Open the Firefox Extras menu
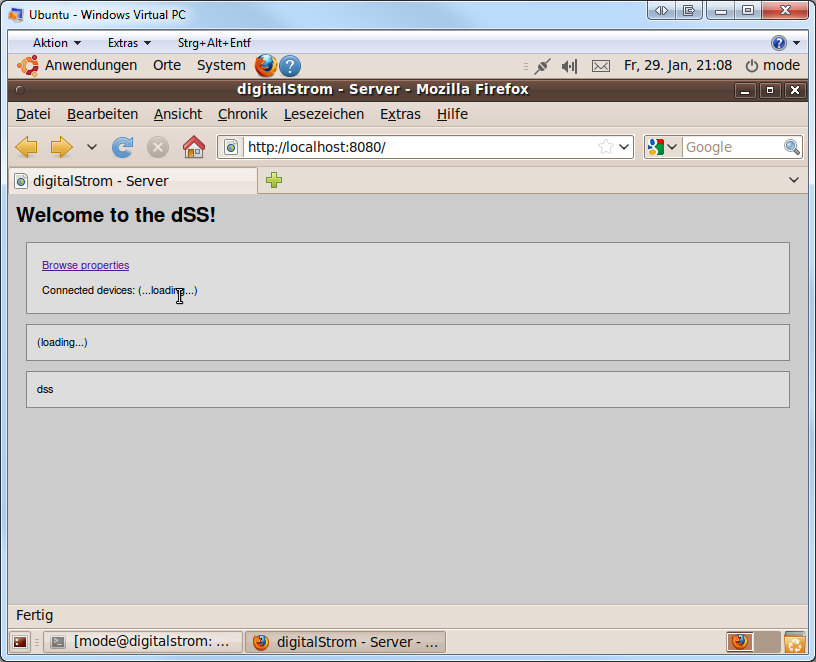 [x=400, y=114]
